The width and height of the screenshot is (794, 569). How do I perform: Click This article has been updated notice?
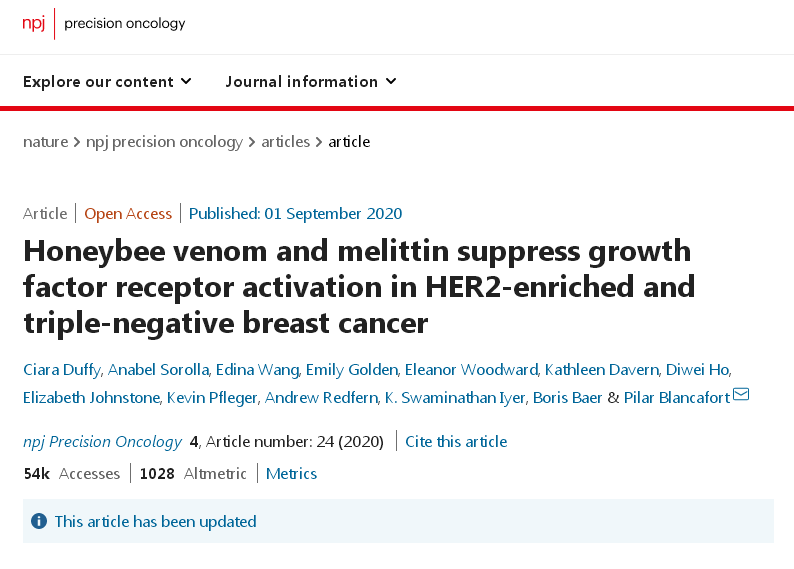155,521
